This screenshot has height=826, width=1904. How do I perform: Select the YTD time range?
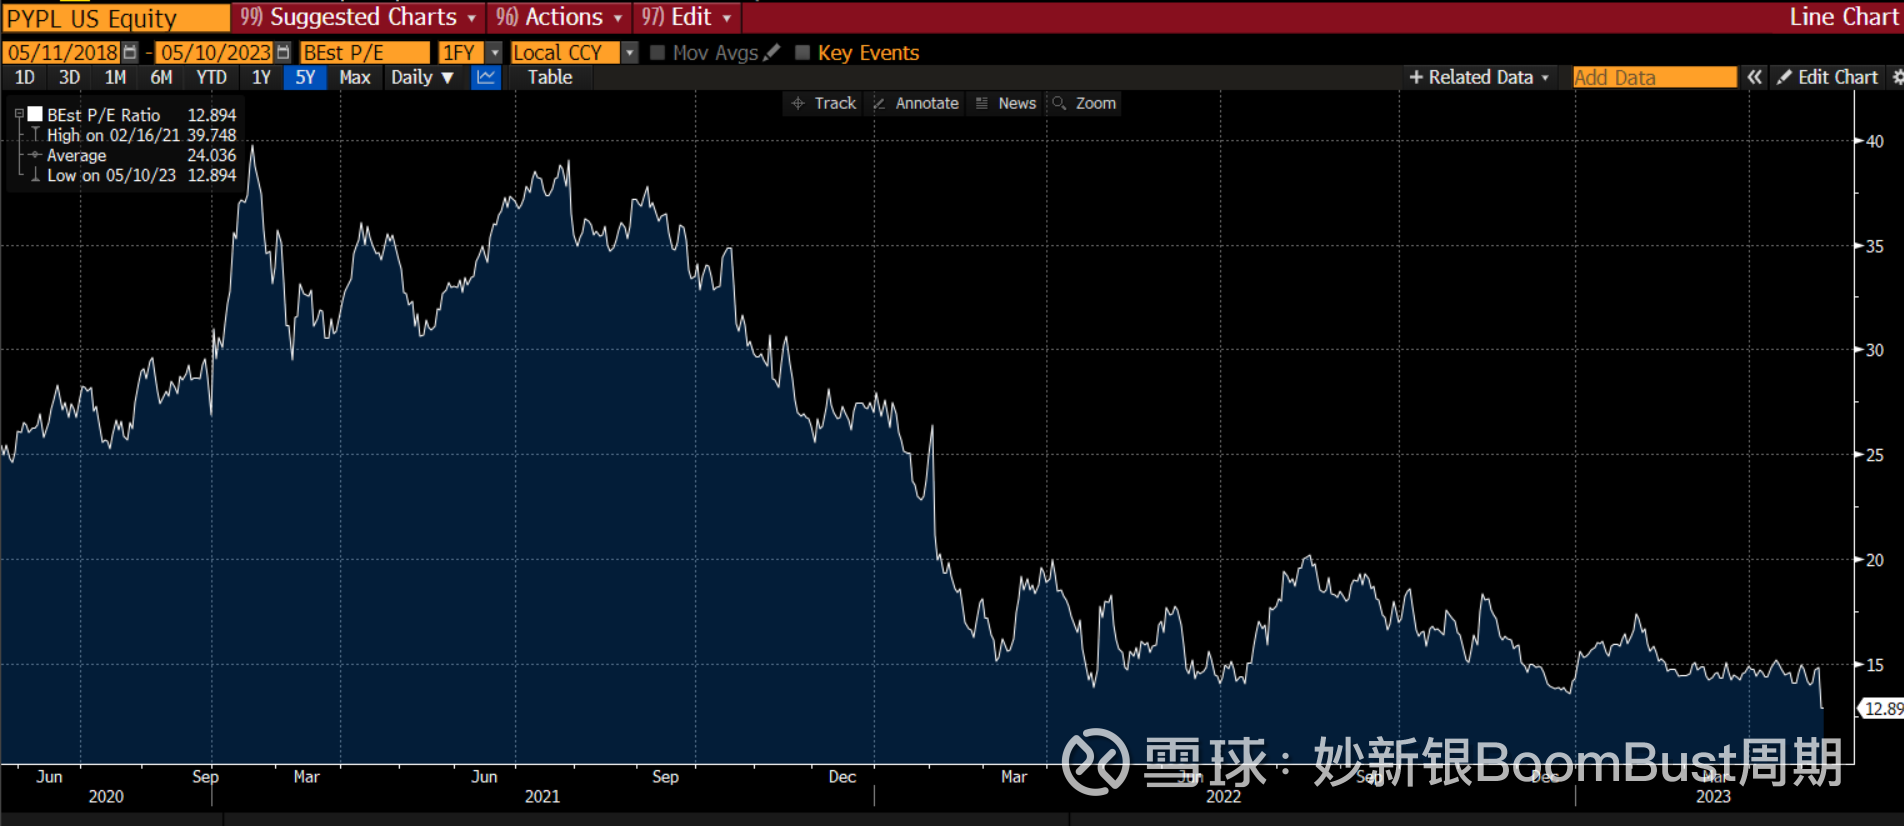(211, 77)
